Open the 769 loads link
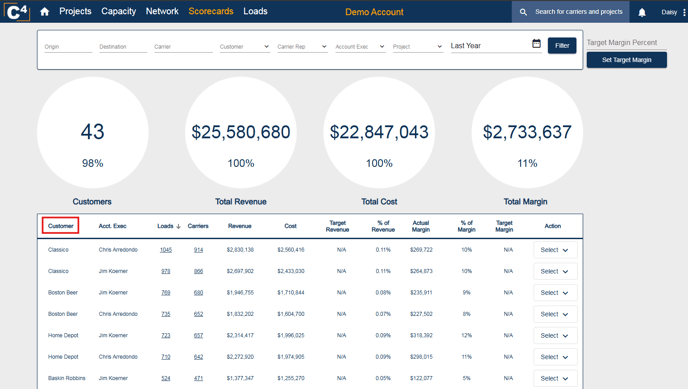 click(165, 293)
